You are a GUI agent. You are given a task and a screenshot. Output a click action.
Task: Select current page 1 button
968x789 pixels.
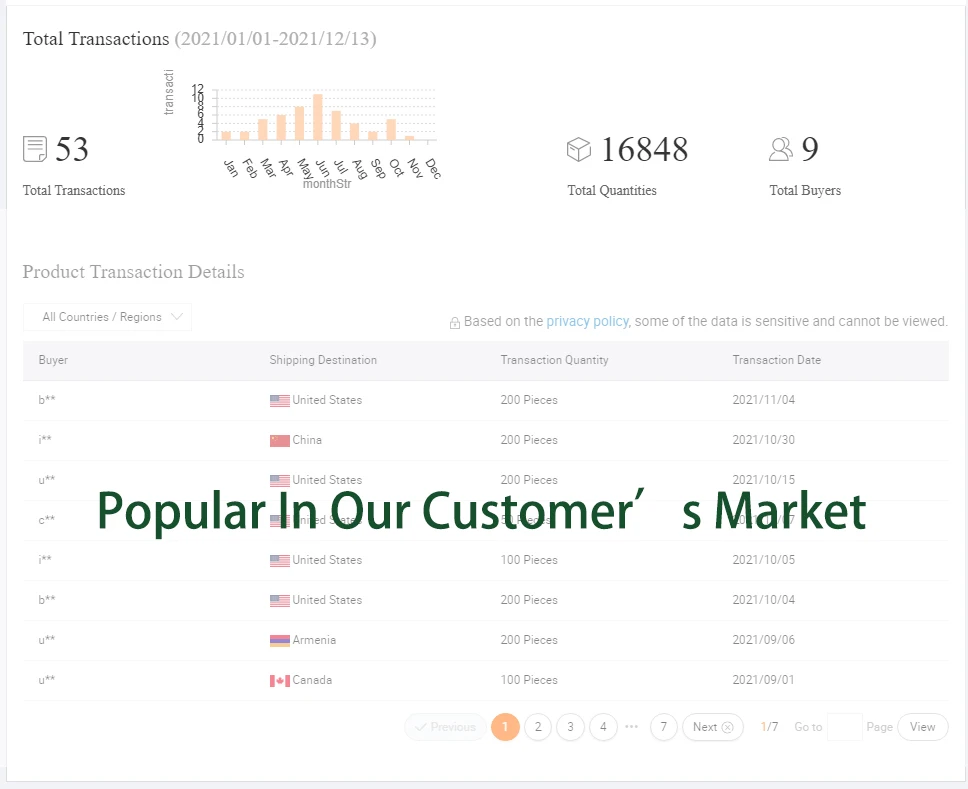pyautogui.click(x=505, y=727)
